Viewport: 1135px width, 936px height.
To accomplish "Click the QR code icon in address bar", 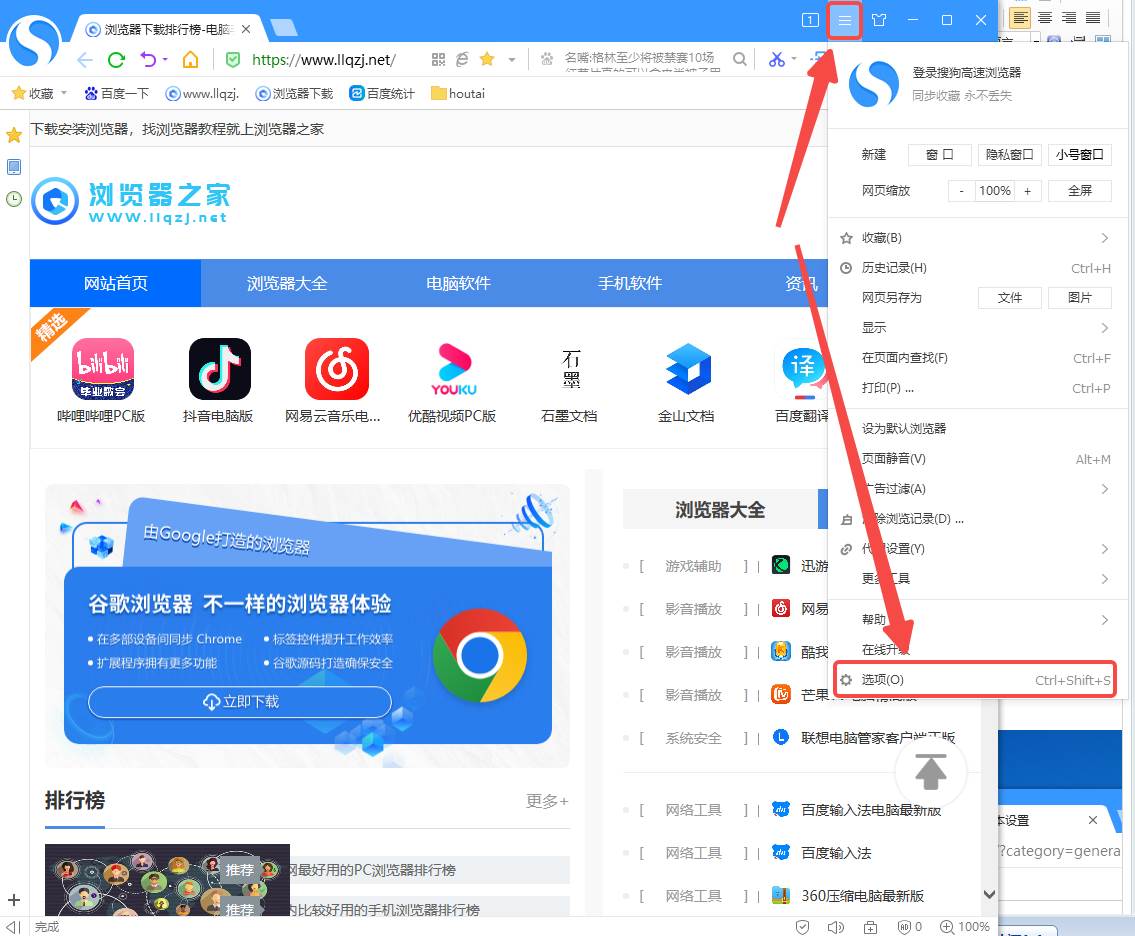I will [438, 59].
